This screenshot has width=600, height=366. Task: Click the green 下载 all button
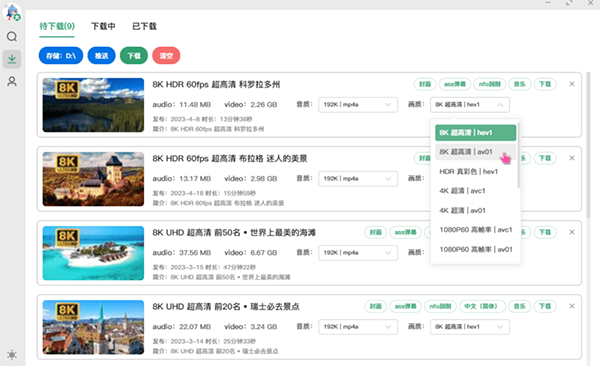click(x=134, y=56)
